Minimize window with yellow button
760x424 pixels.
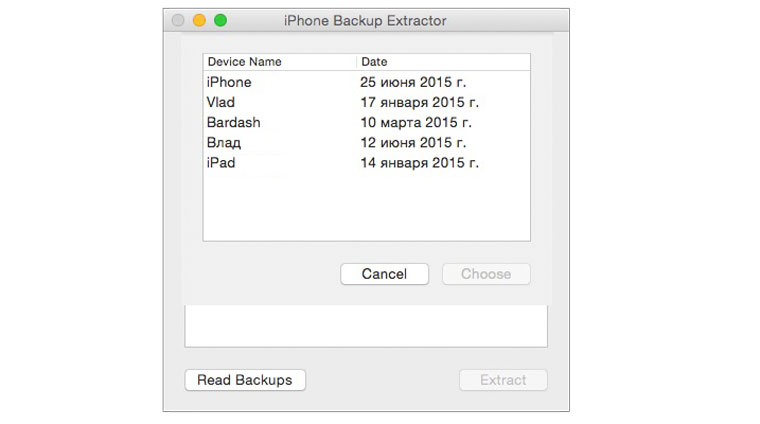[x=199, y=20]
